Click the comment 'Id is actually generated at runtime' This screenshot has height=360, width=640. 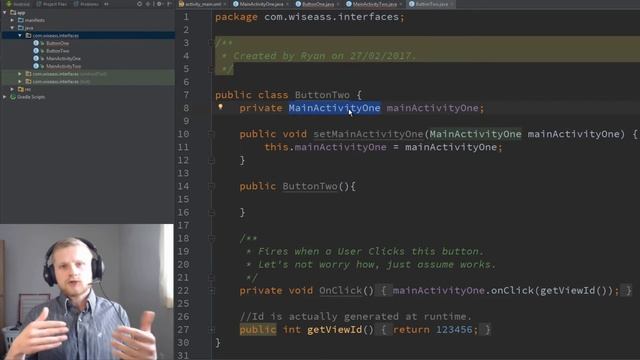coord(356,317)
